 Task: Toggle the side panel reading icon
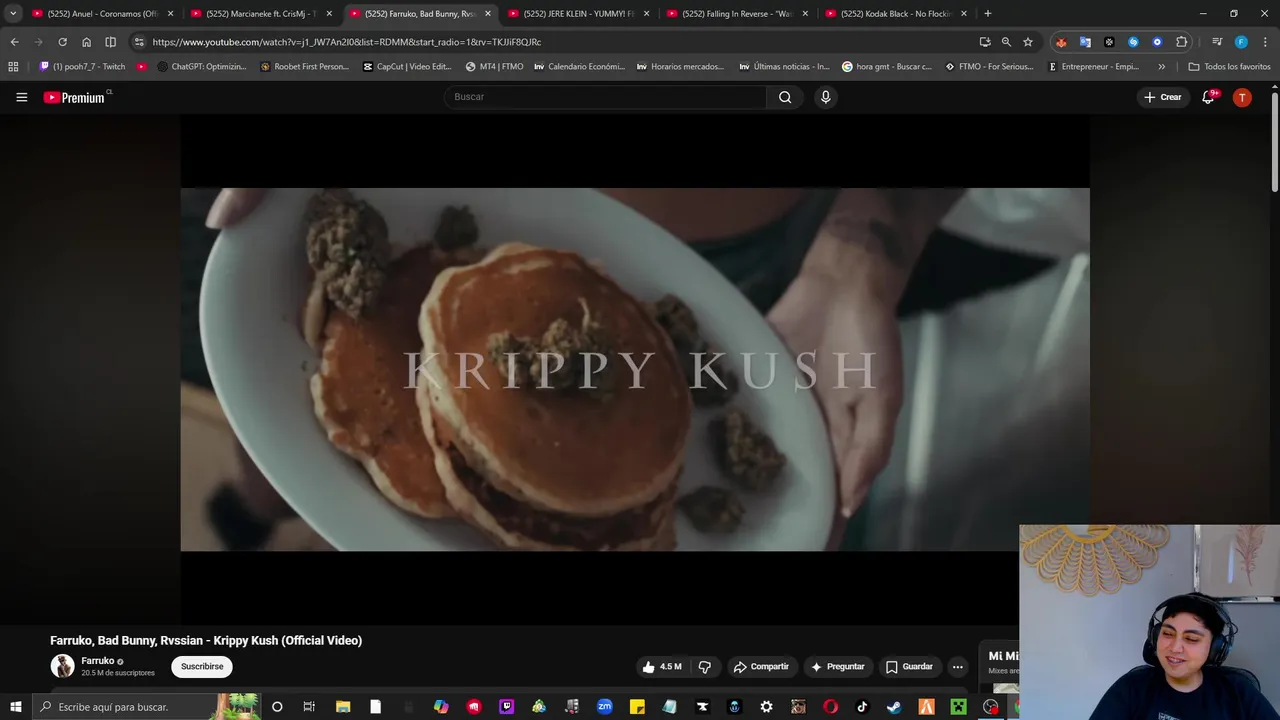[x=110, y=42]
